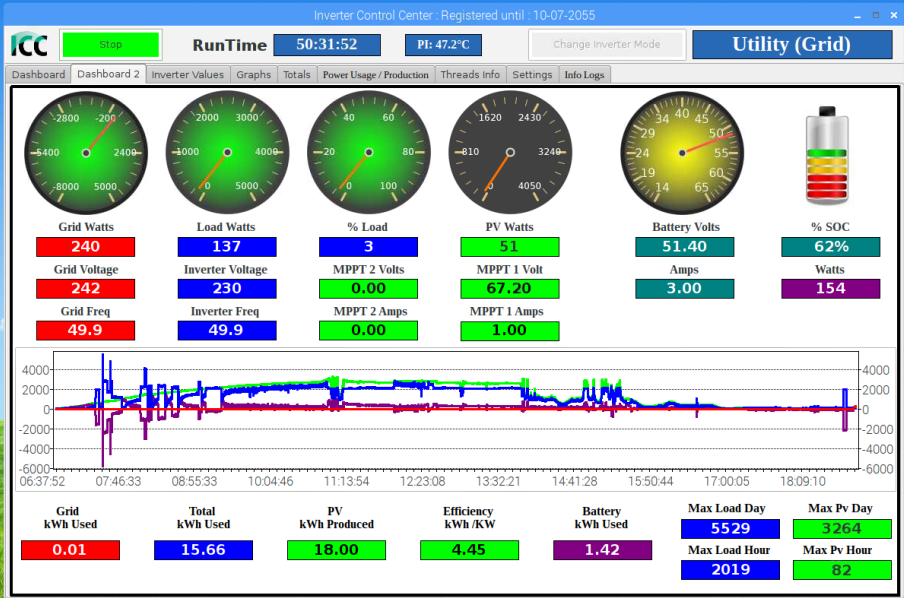The height and width of the screenshot is (598, 904).
Task: Click the Grid Watts gauge dial
Action: pos(86,152)
